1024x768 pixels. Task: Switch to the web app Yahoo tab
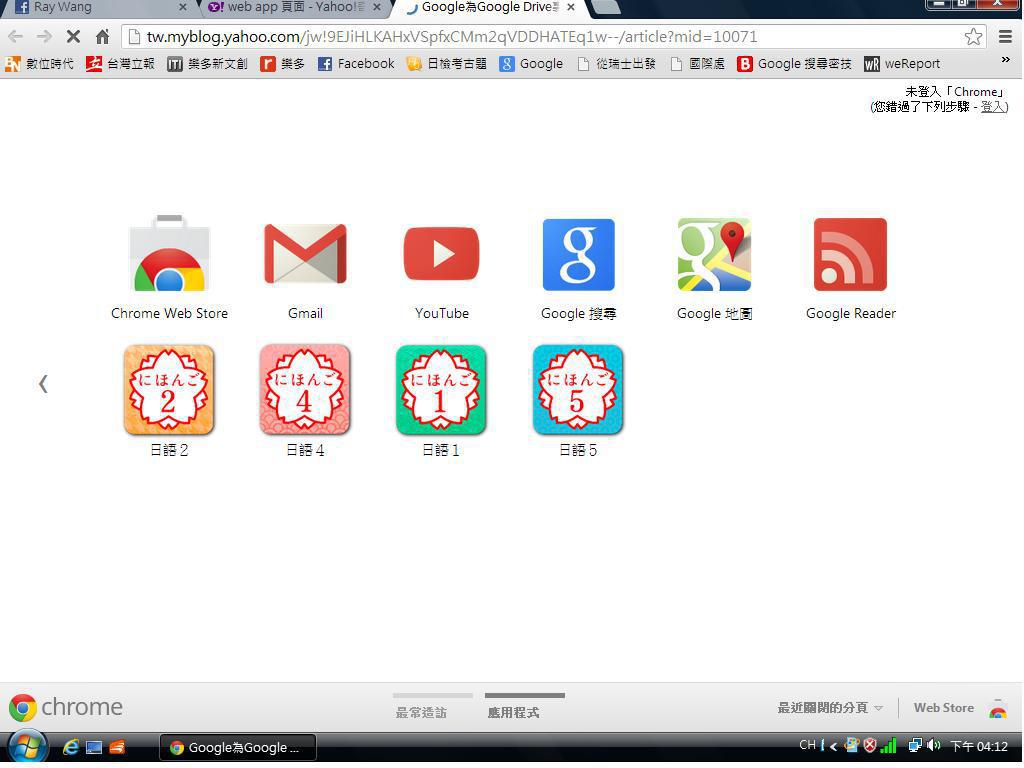pos(294,7)
